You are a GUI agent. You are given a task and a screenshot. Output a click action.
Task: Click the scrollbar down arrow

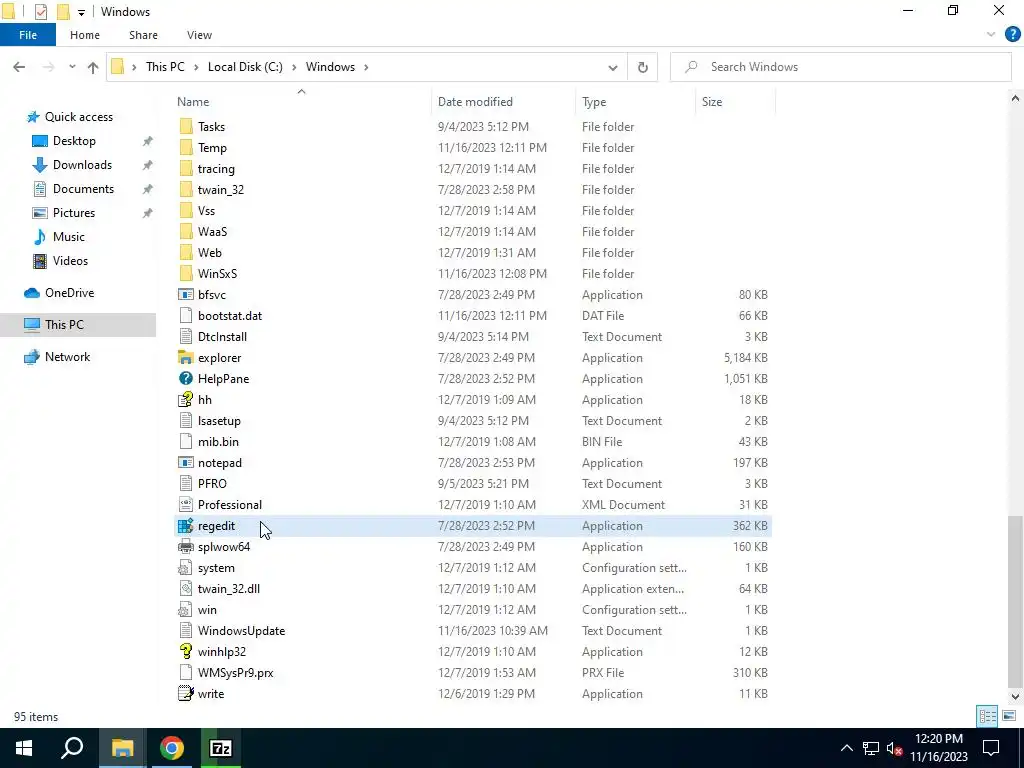pos(1015,696)
